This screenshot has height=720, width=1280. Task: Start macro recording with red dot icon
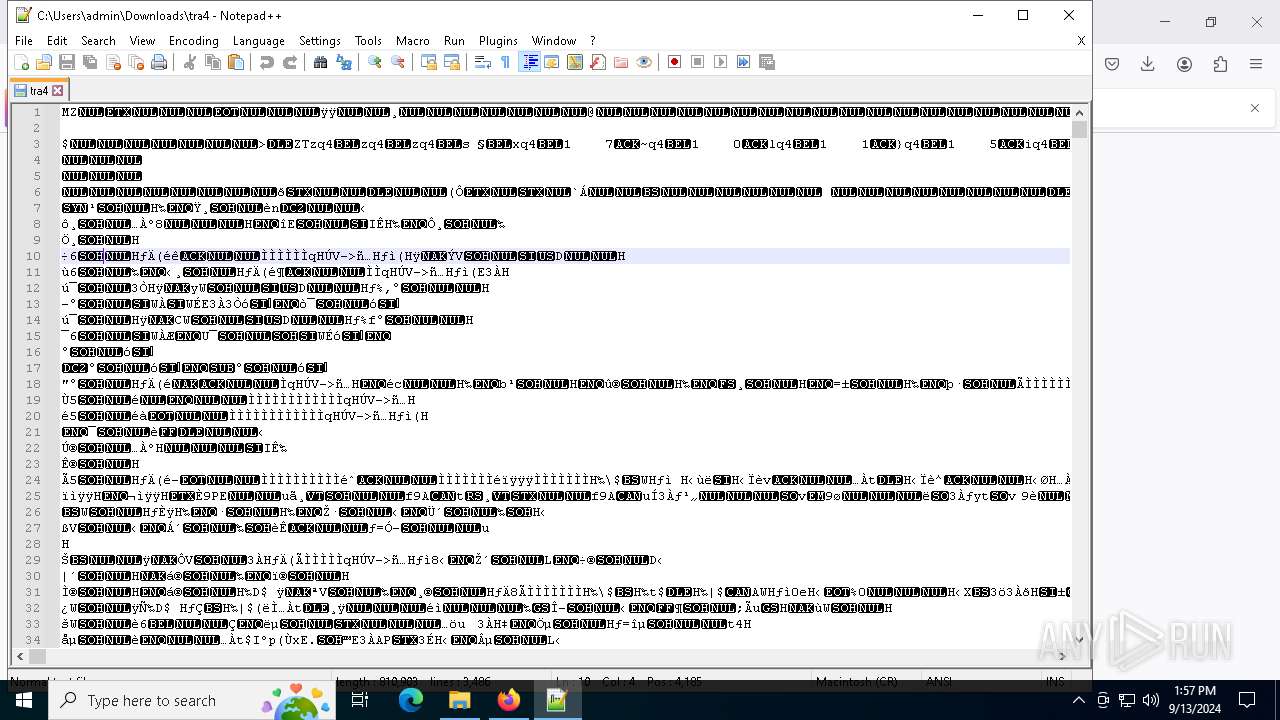click(x=675, y=62)
